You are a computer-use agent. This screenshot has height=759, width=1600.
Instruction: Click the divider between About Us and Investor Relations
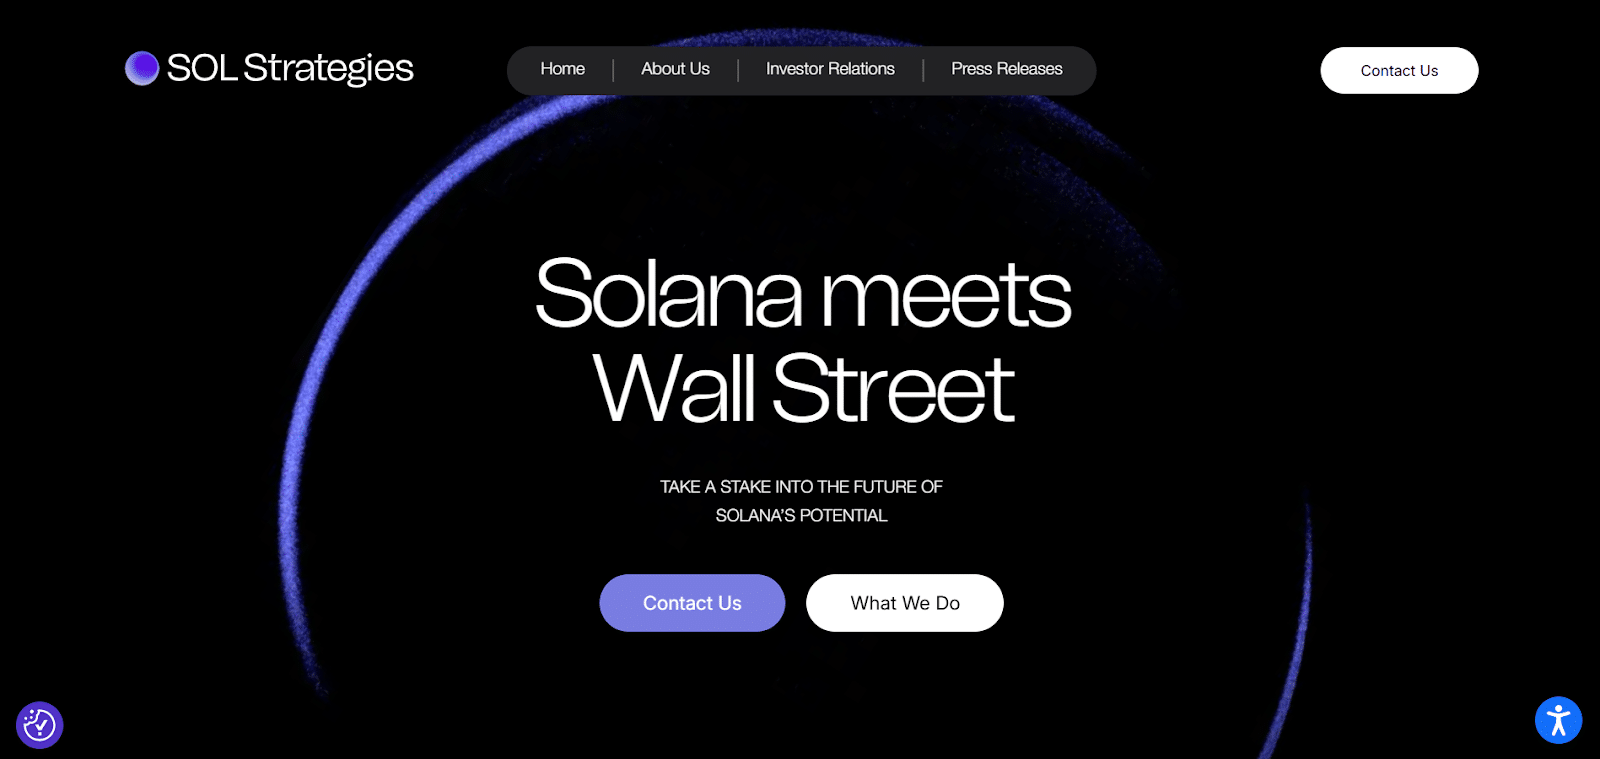[738, 70]
